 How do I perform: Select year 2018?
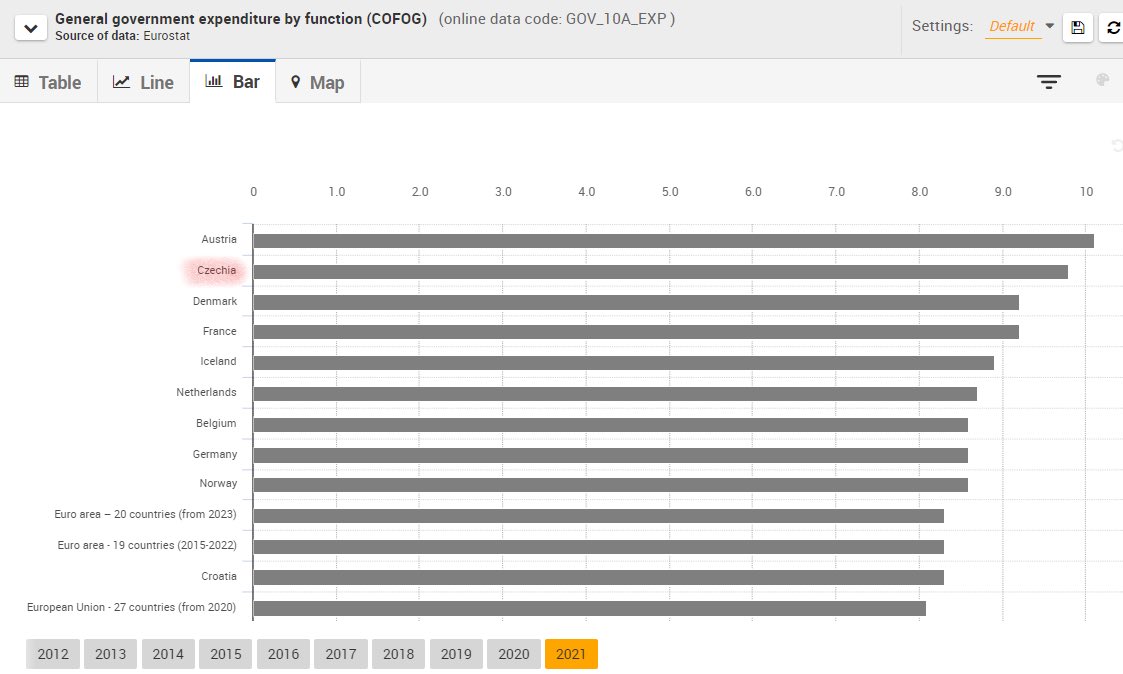[x=398, y=654]
